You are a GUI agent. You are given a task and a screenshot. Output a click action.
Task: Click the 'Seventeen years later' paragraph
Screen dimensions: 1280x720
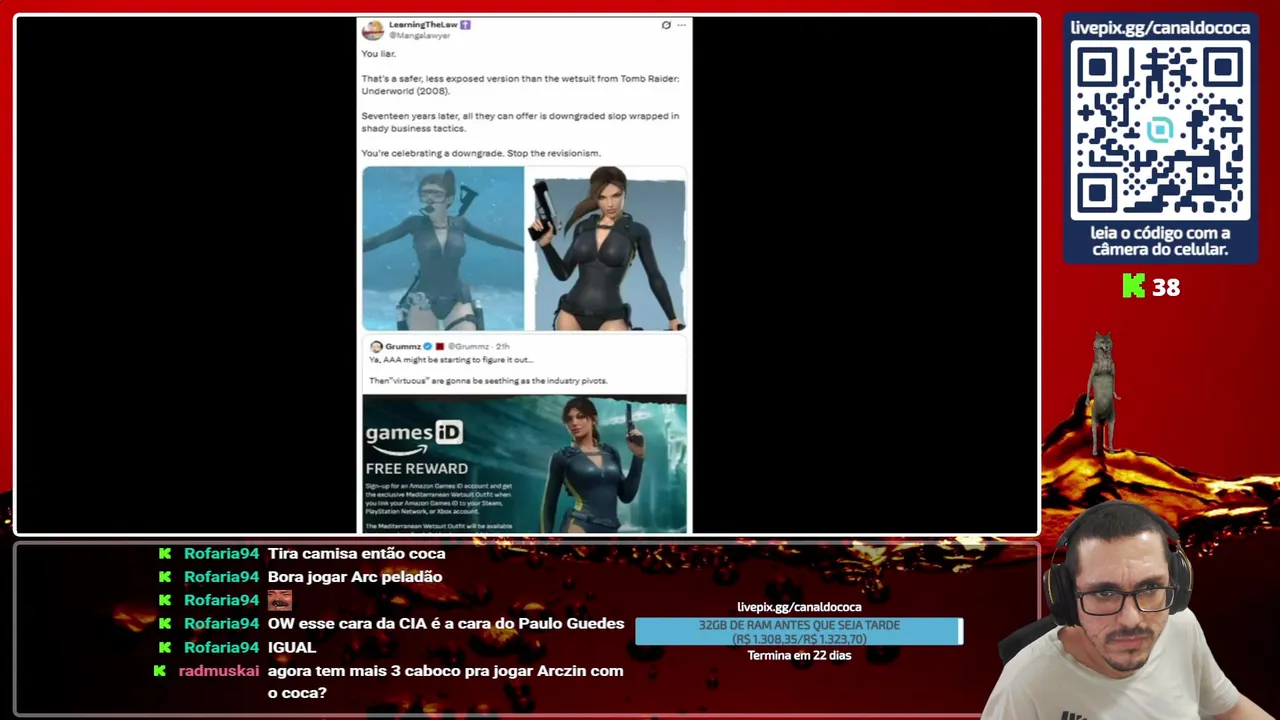point(520,122)
